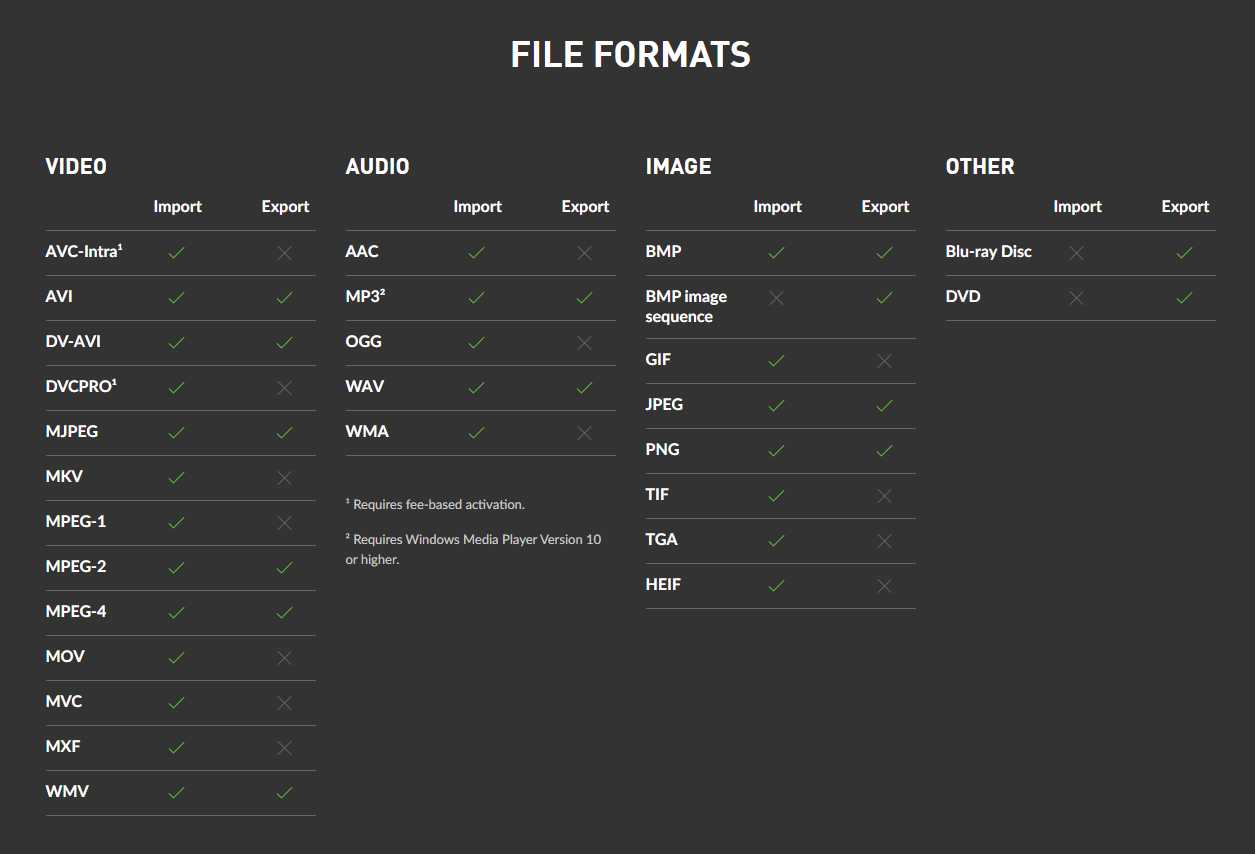Click the MKV export cross icon
This screenshot has width=1255, height=854.
pos(285,478)
